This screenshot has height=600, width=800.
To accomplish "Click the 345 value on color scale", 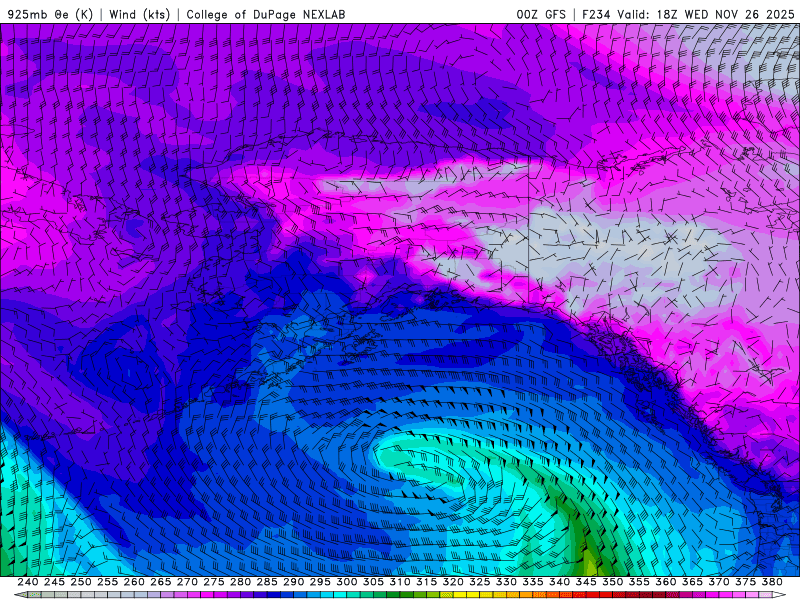I will [x=586, y=582].
